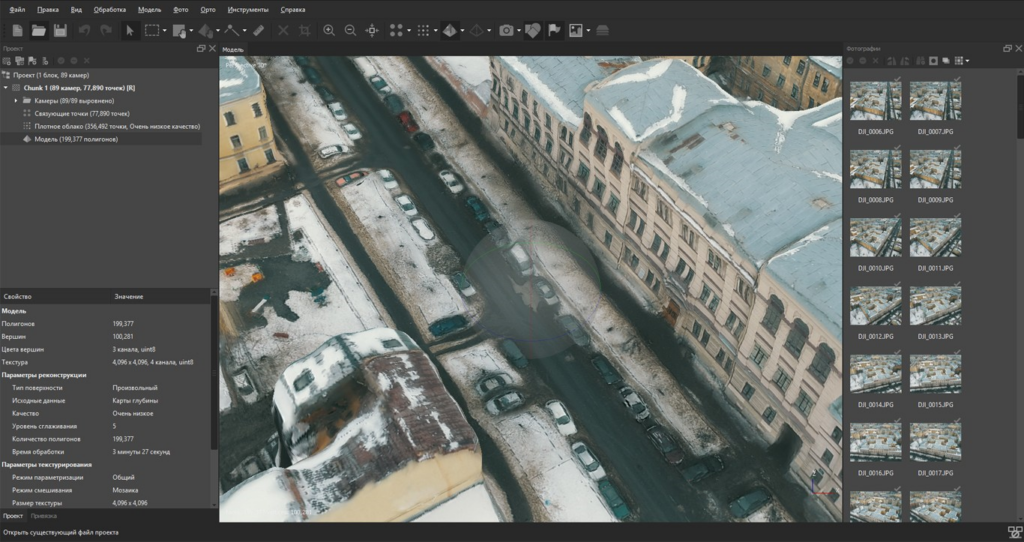
Task: Choose the Rectangle selection tool
Action: (152, 30)
